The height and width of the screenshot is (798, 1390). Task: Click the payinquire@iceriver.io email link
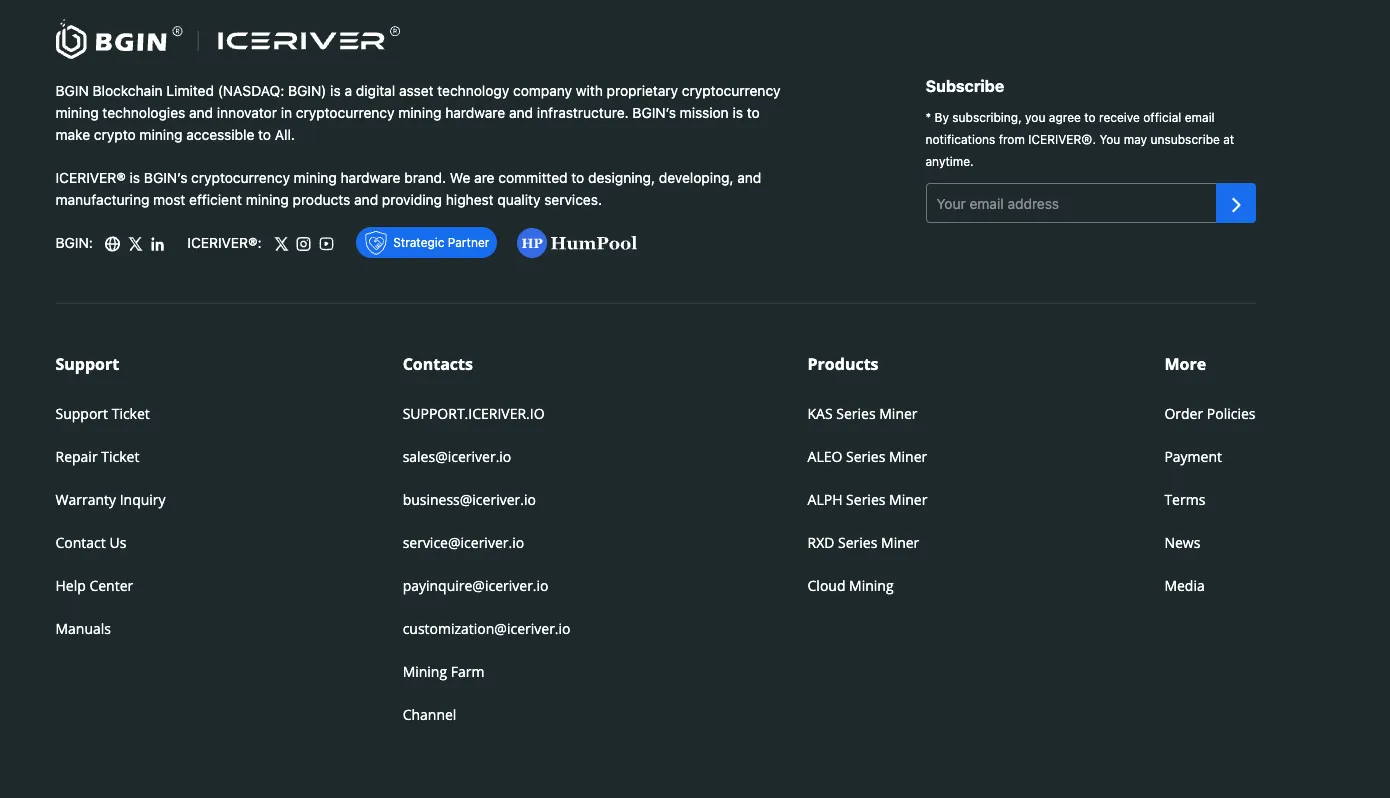pyautogui.click(x=476, y=586)
